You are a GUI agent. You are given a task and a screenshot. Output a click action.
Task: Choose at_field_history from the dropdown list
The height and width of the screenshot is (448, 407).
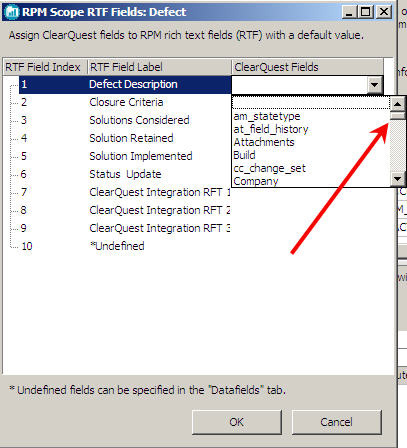pos(311,129)
